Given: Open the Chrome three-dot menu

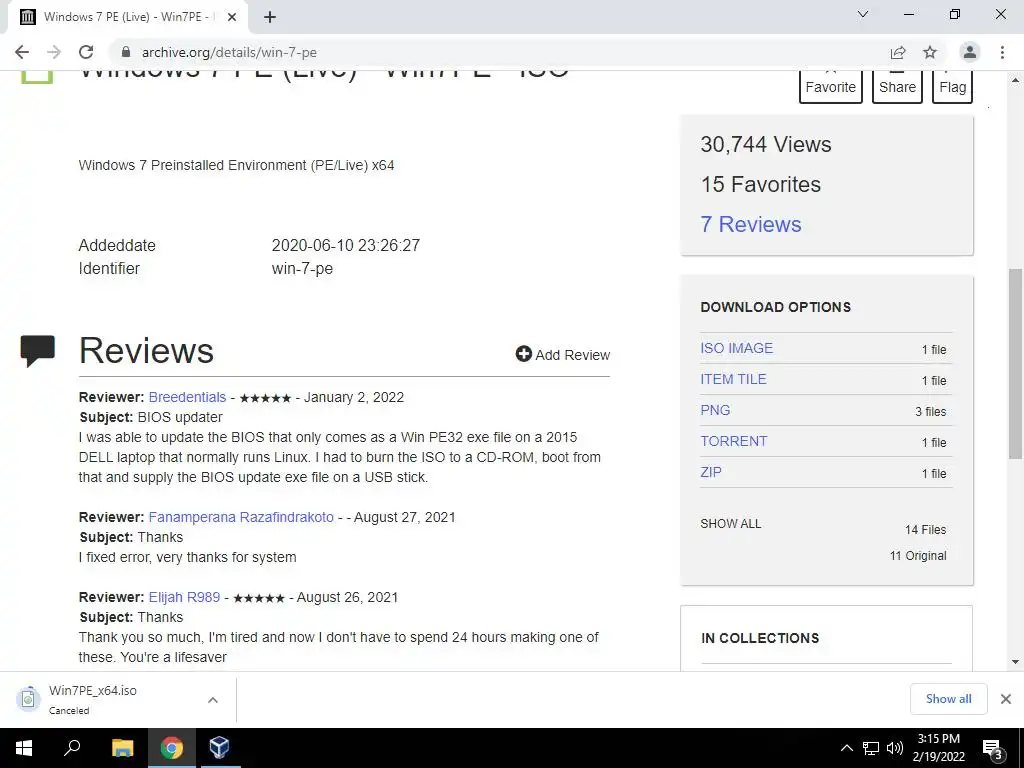Looking at the screenshot, I should [1002, 52].
